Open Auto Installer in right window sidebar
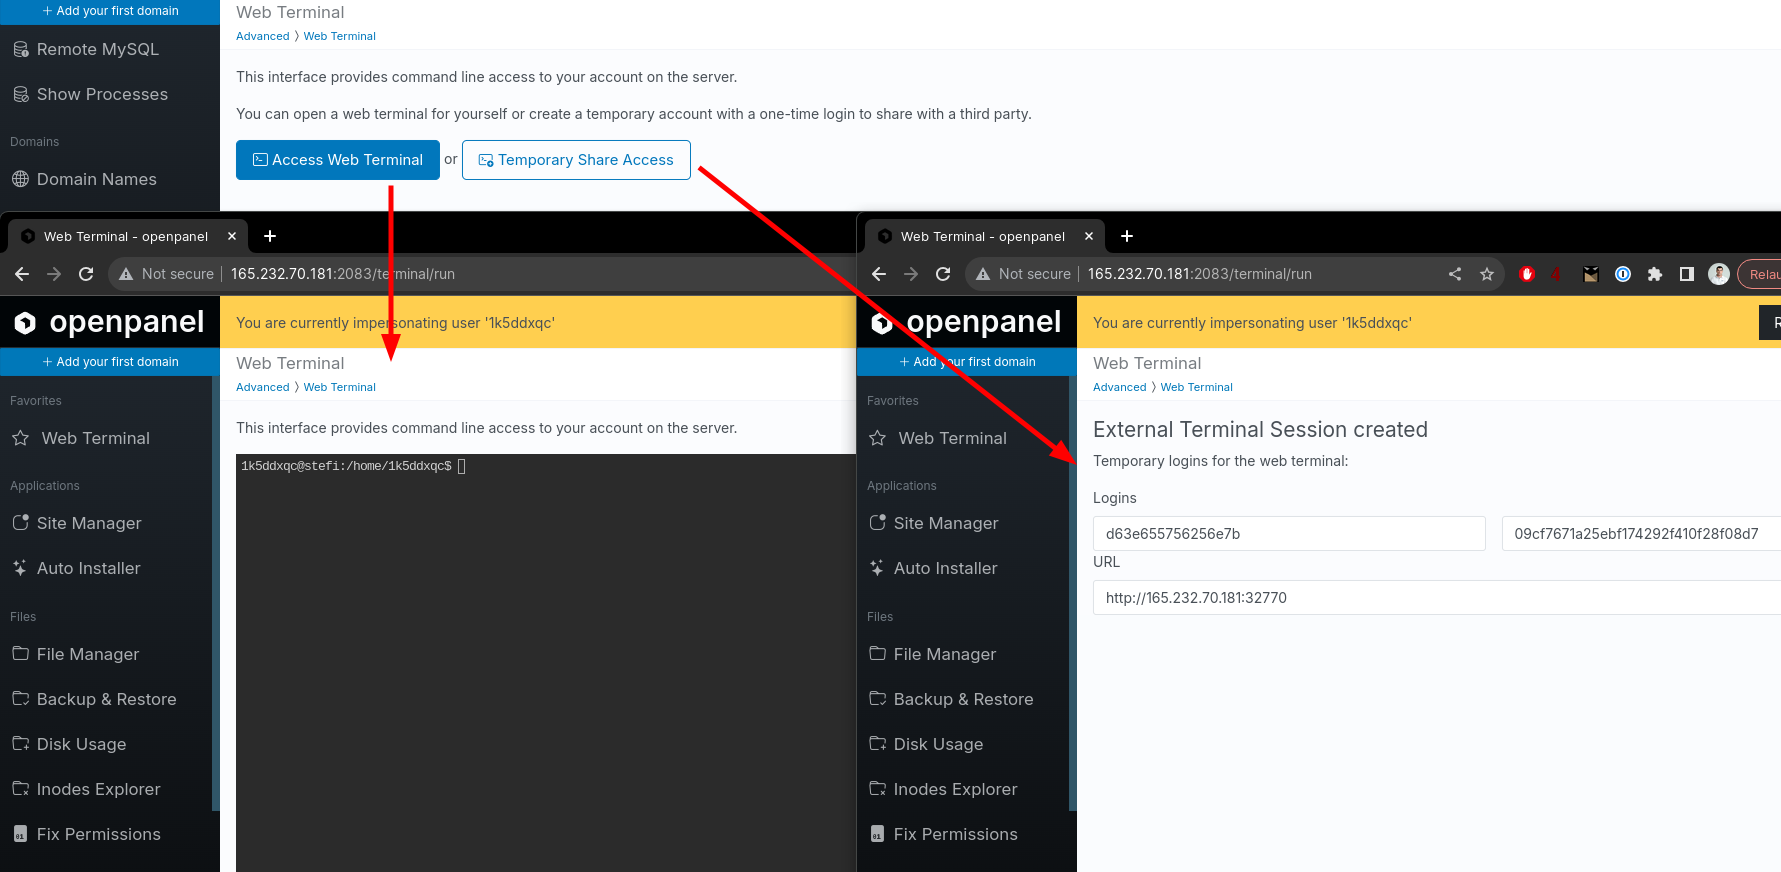Screen dimensions: 1781x872 click(934, 568)
